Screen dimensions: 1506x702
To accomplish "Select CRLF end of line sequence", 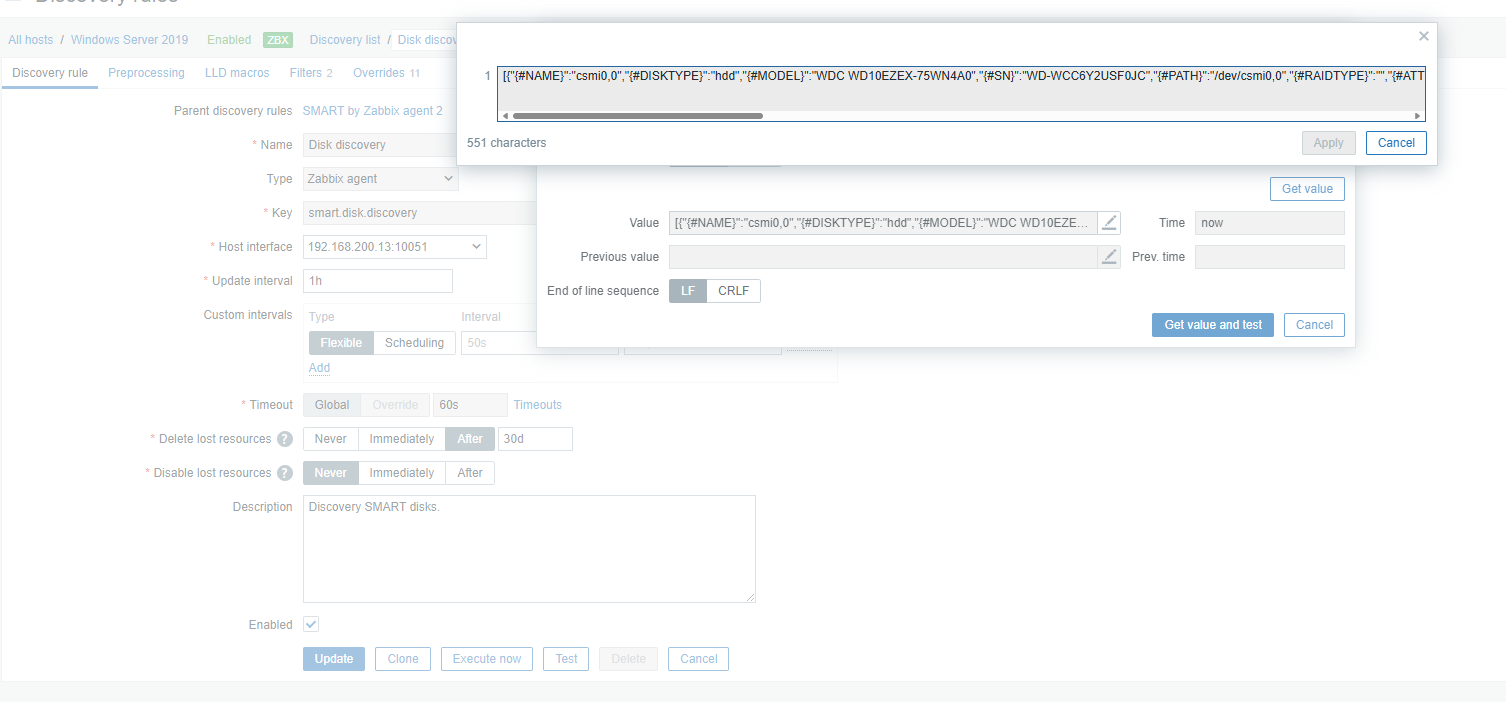I will coord(734,291).
